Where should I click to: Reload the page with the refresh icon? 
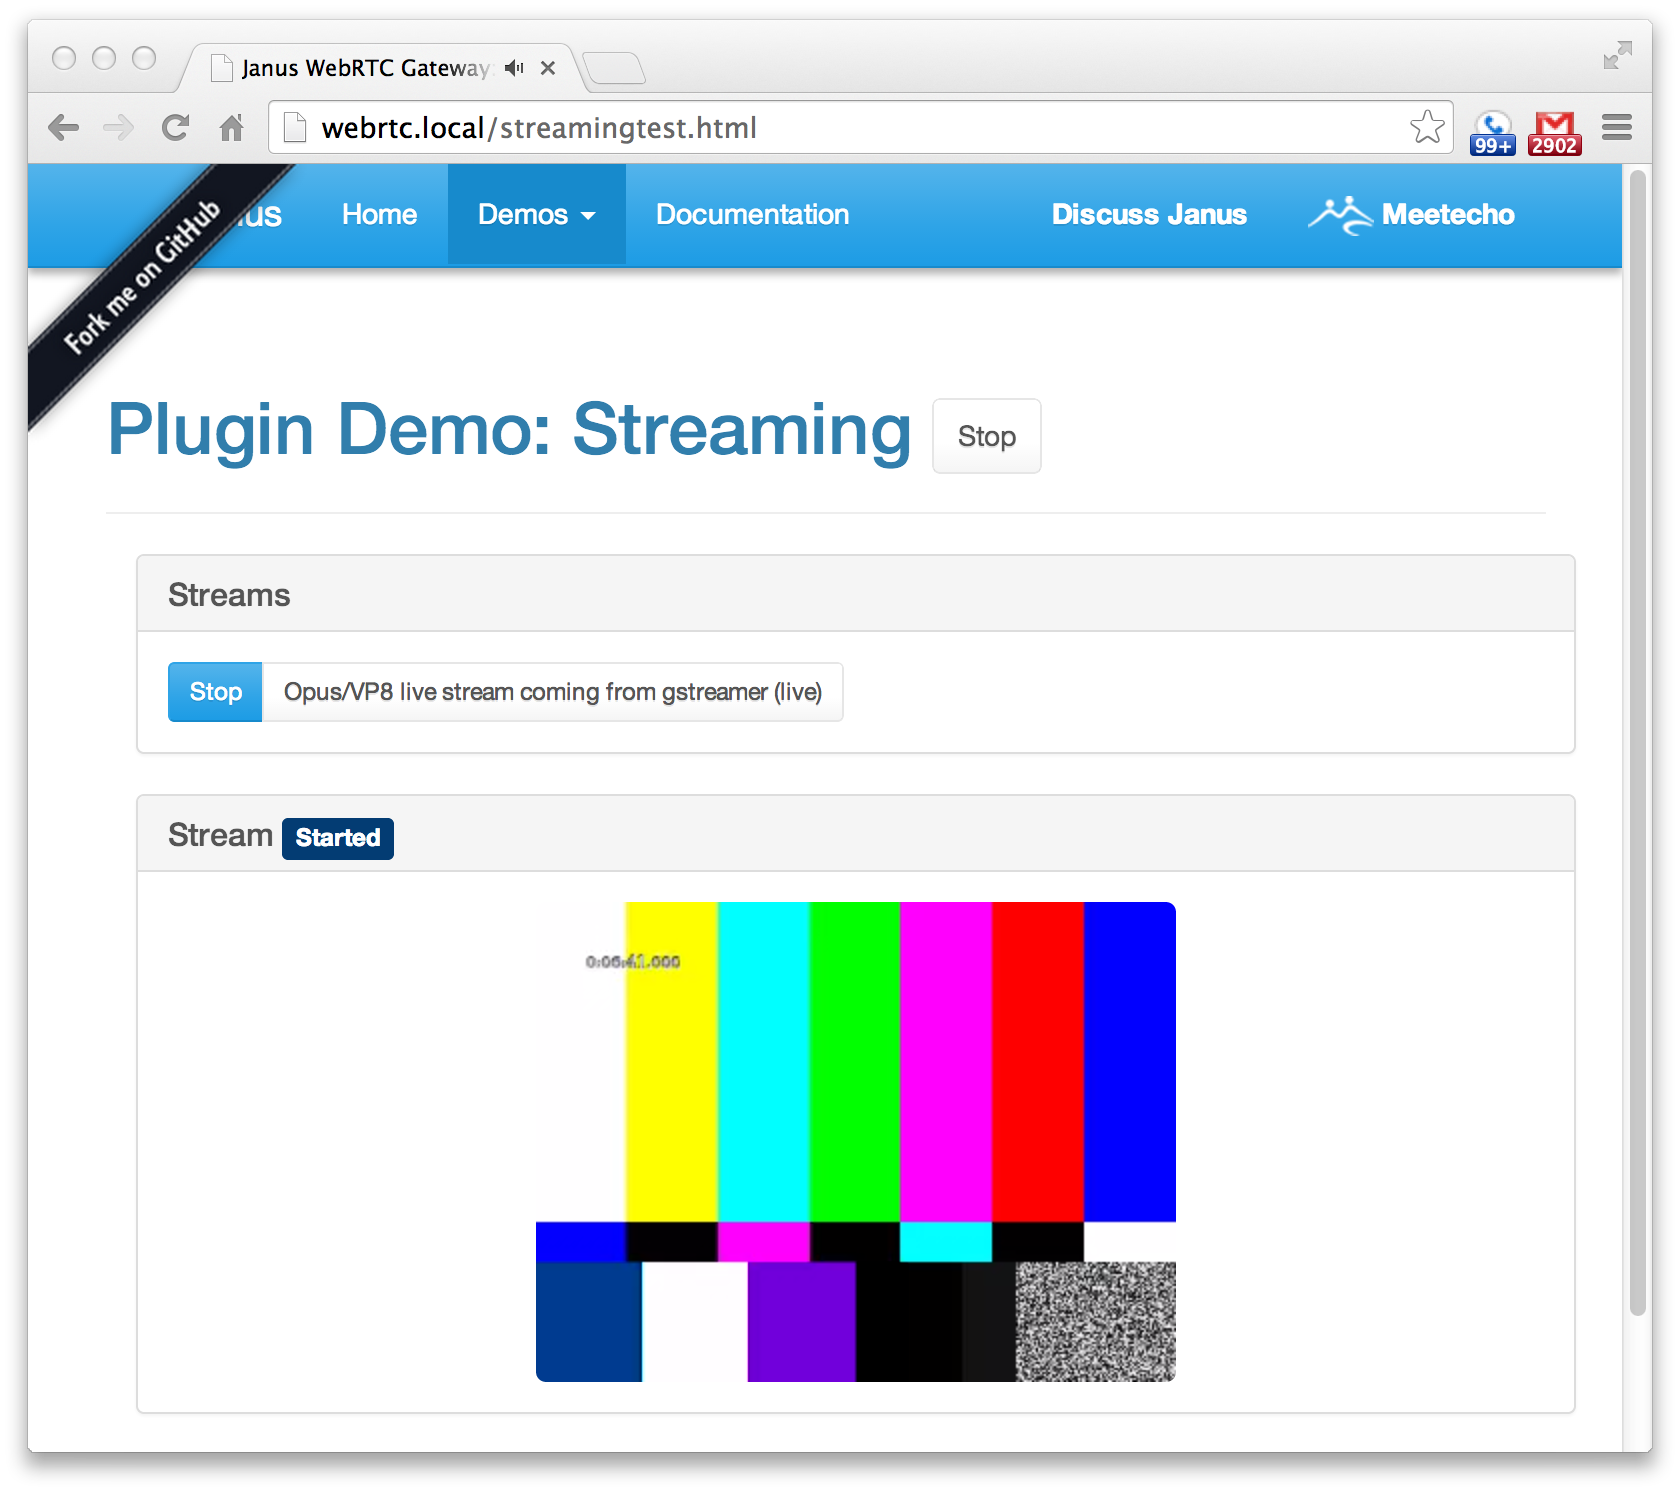pos(176,128)
